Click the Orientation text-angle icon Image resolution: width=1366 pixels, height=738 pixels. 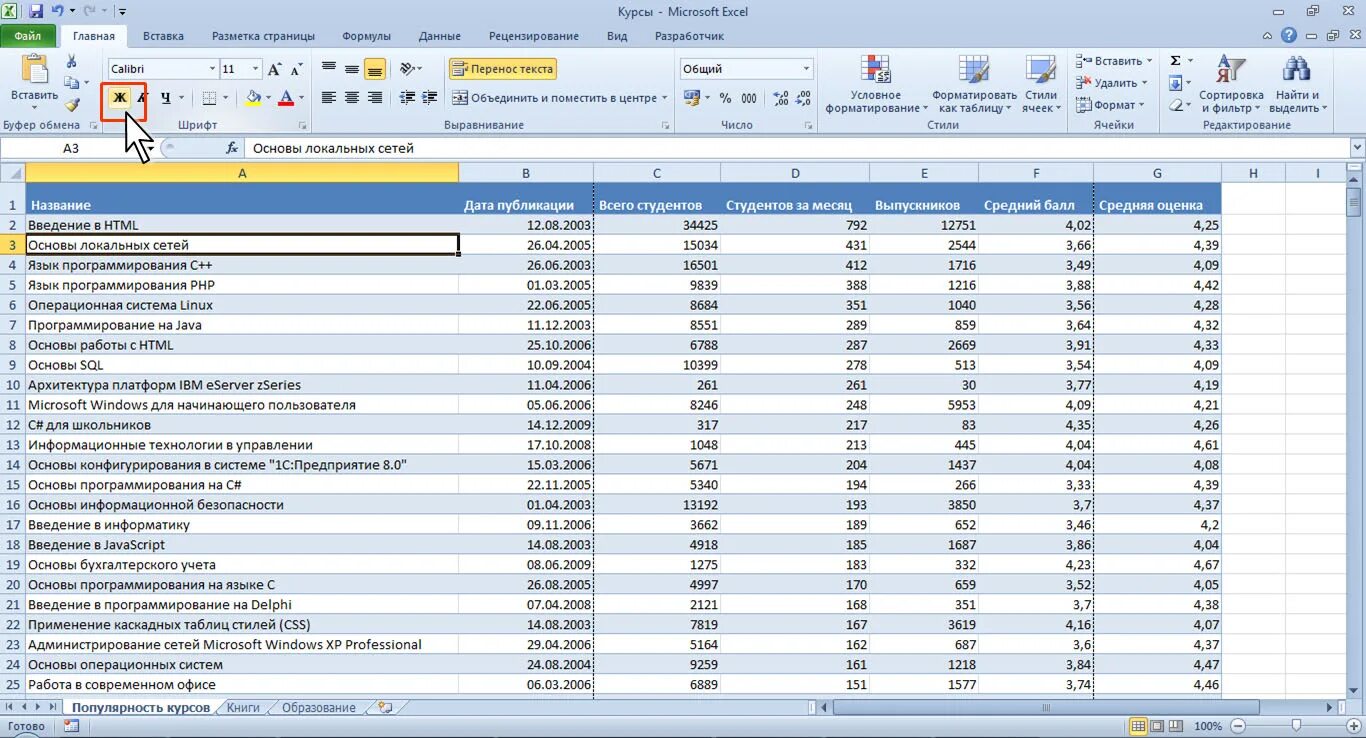coord(406,69)
